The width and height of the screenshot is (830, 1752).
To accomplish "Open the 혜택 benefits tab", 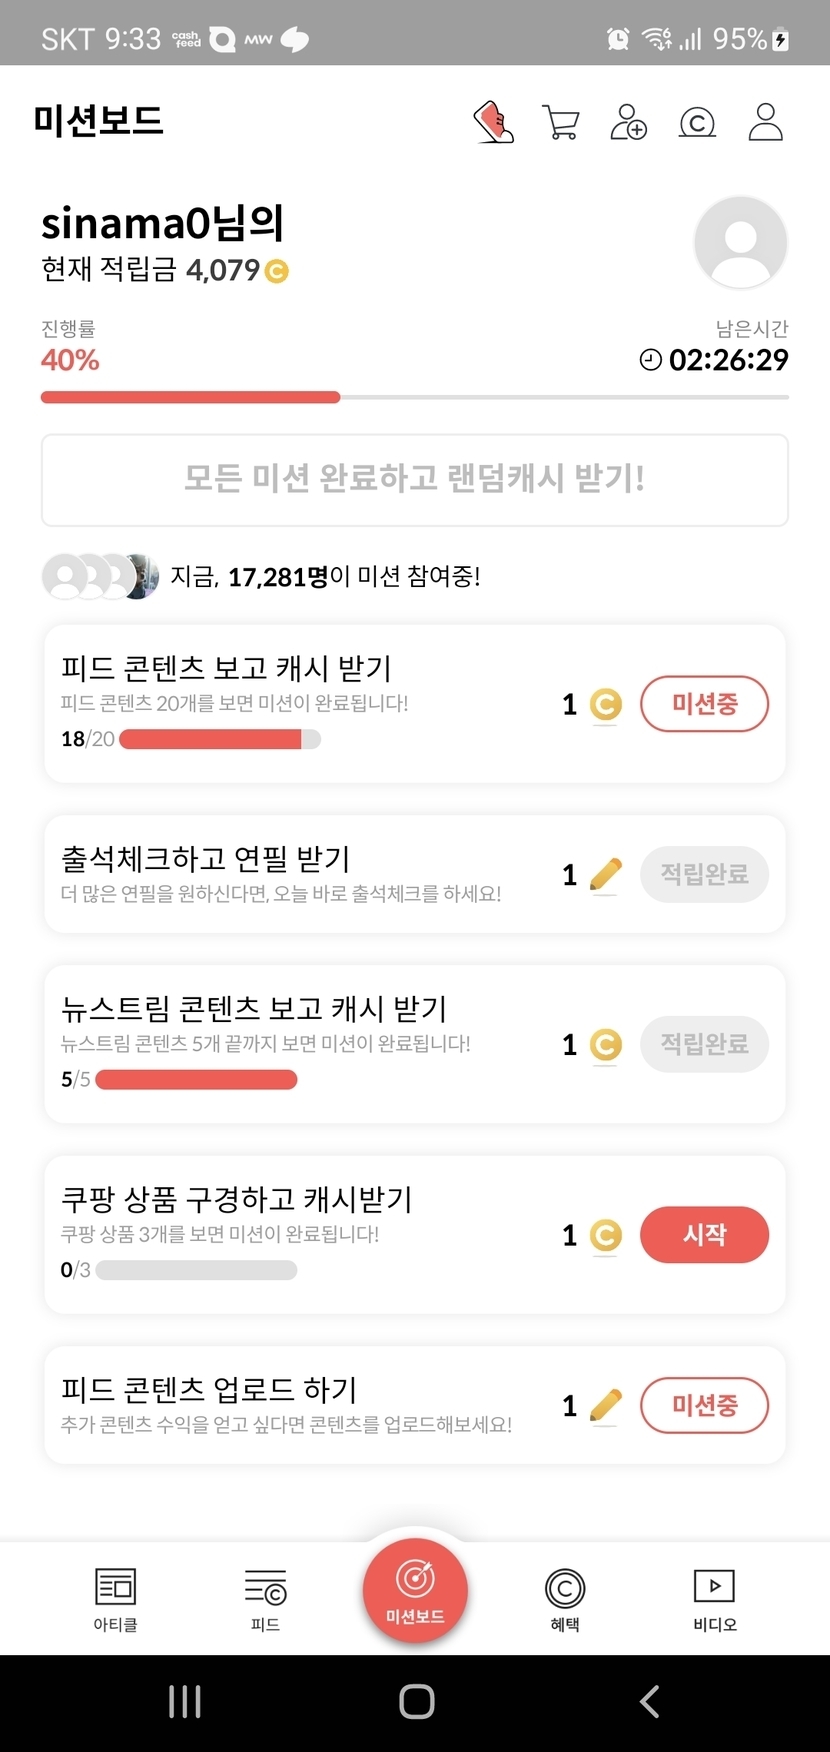I will point(565,1599).
